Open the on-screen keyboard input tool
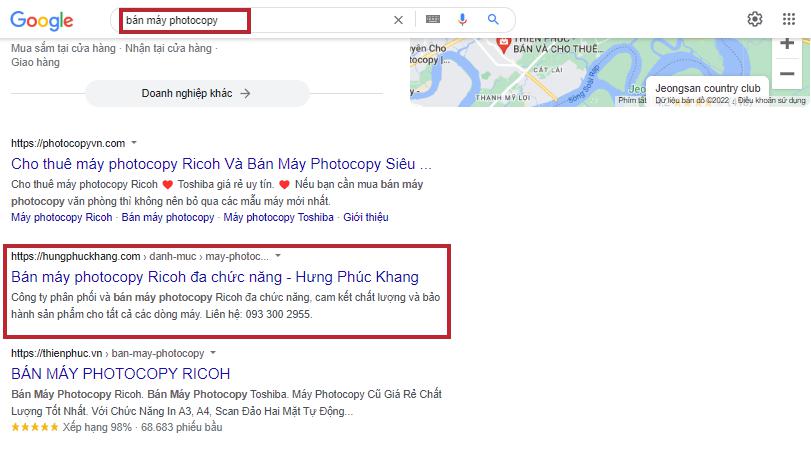Image resolution: width=811 pixels, height=458 pixels. [x=433, y=20]
